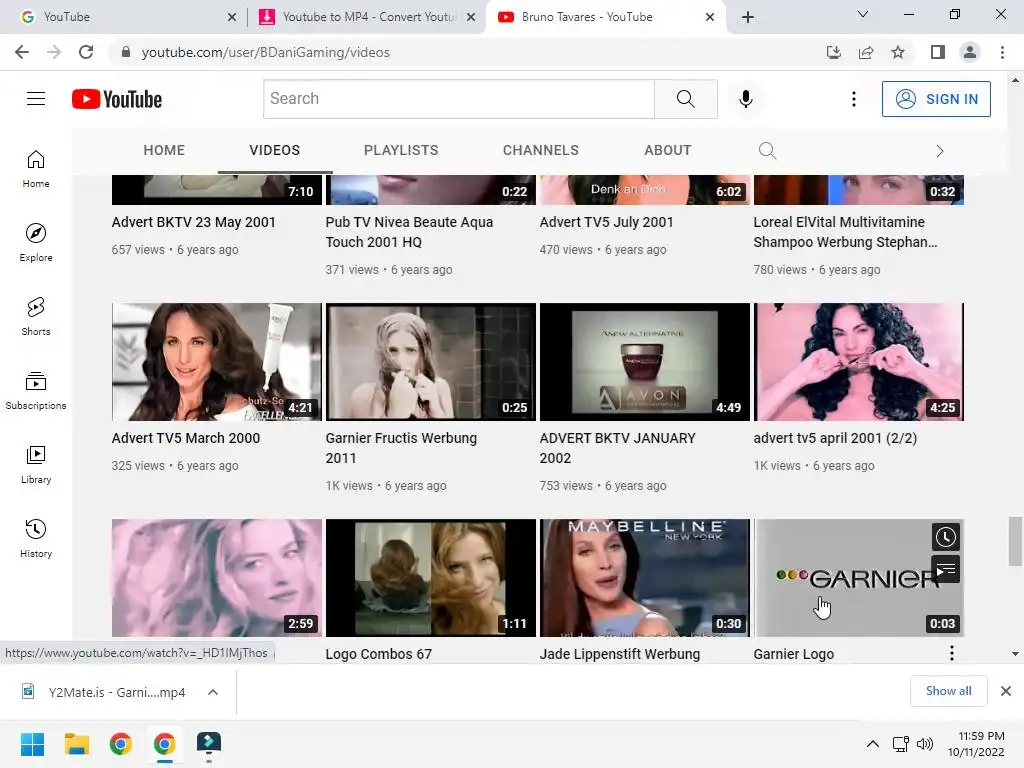Open tab search dropdown in Chrome
This screenshot has height=768, width=1024.
tap(863, 14)
